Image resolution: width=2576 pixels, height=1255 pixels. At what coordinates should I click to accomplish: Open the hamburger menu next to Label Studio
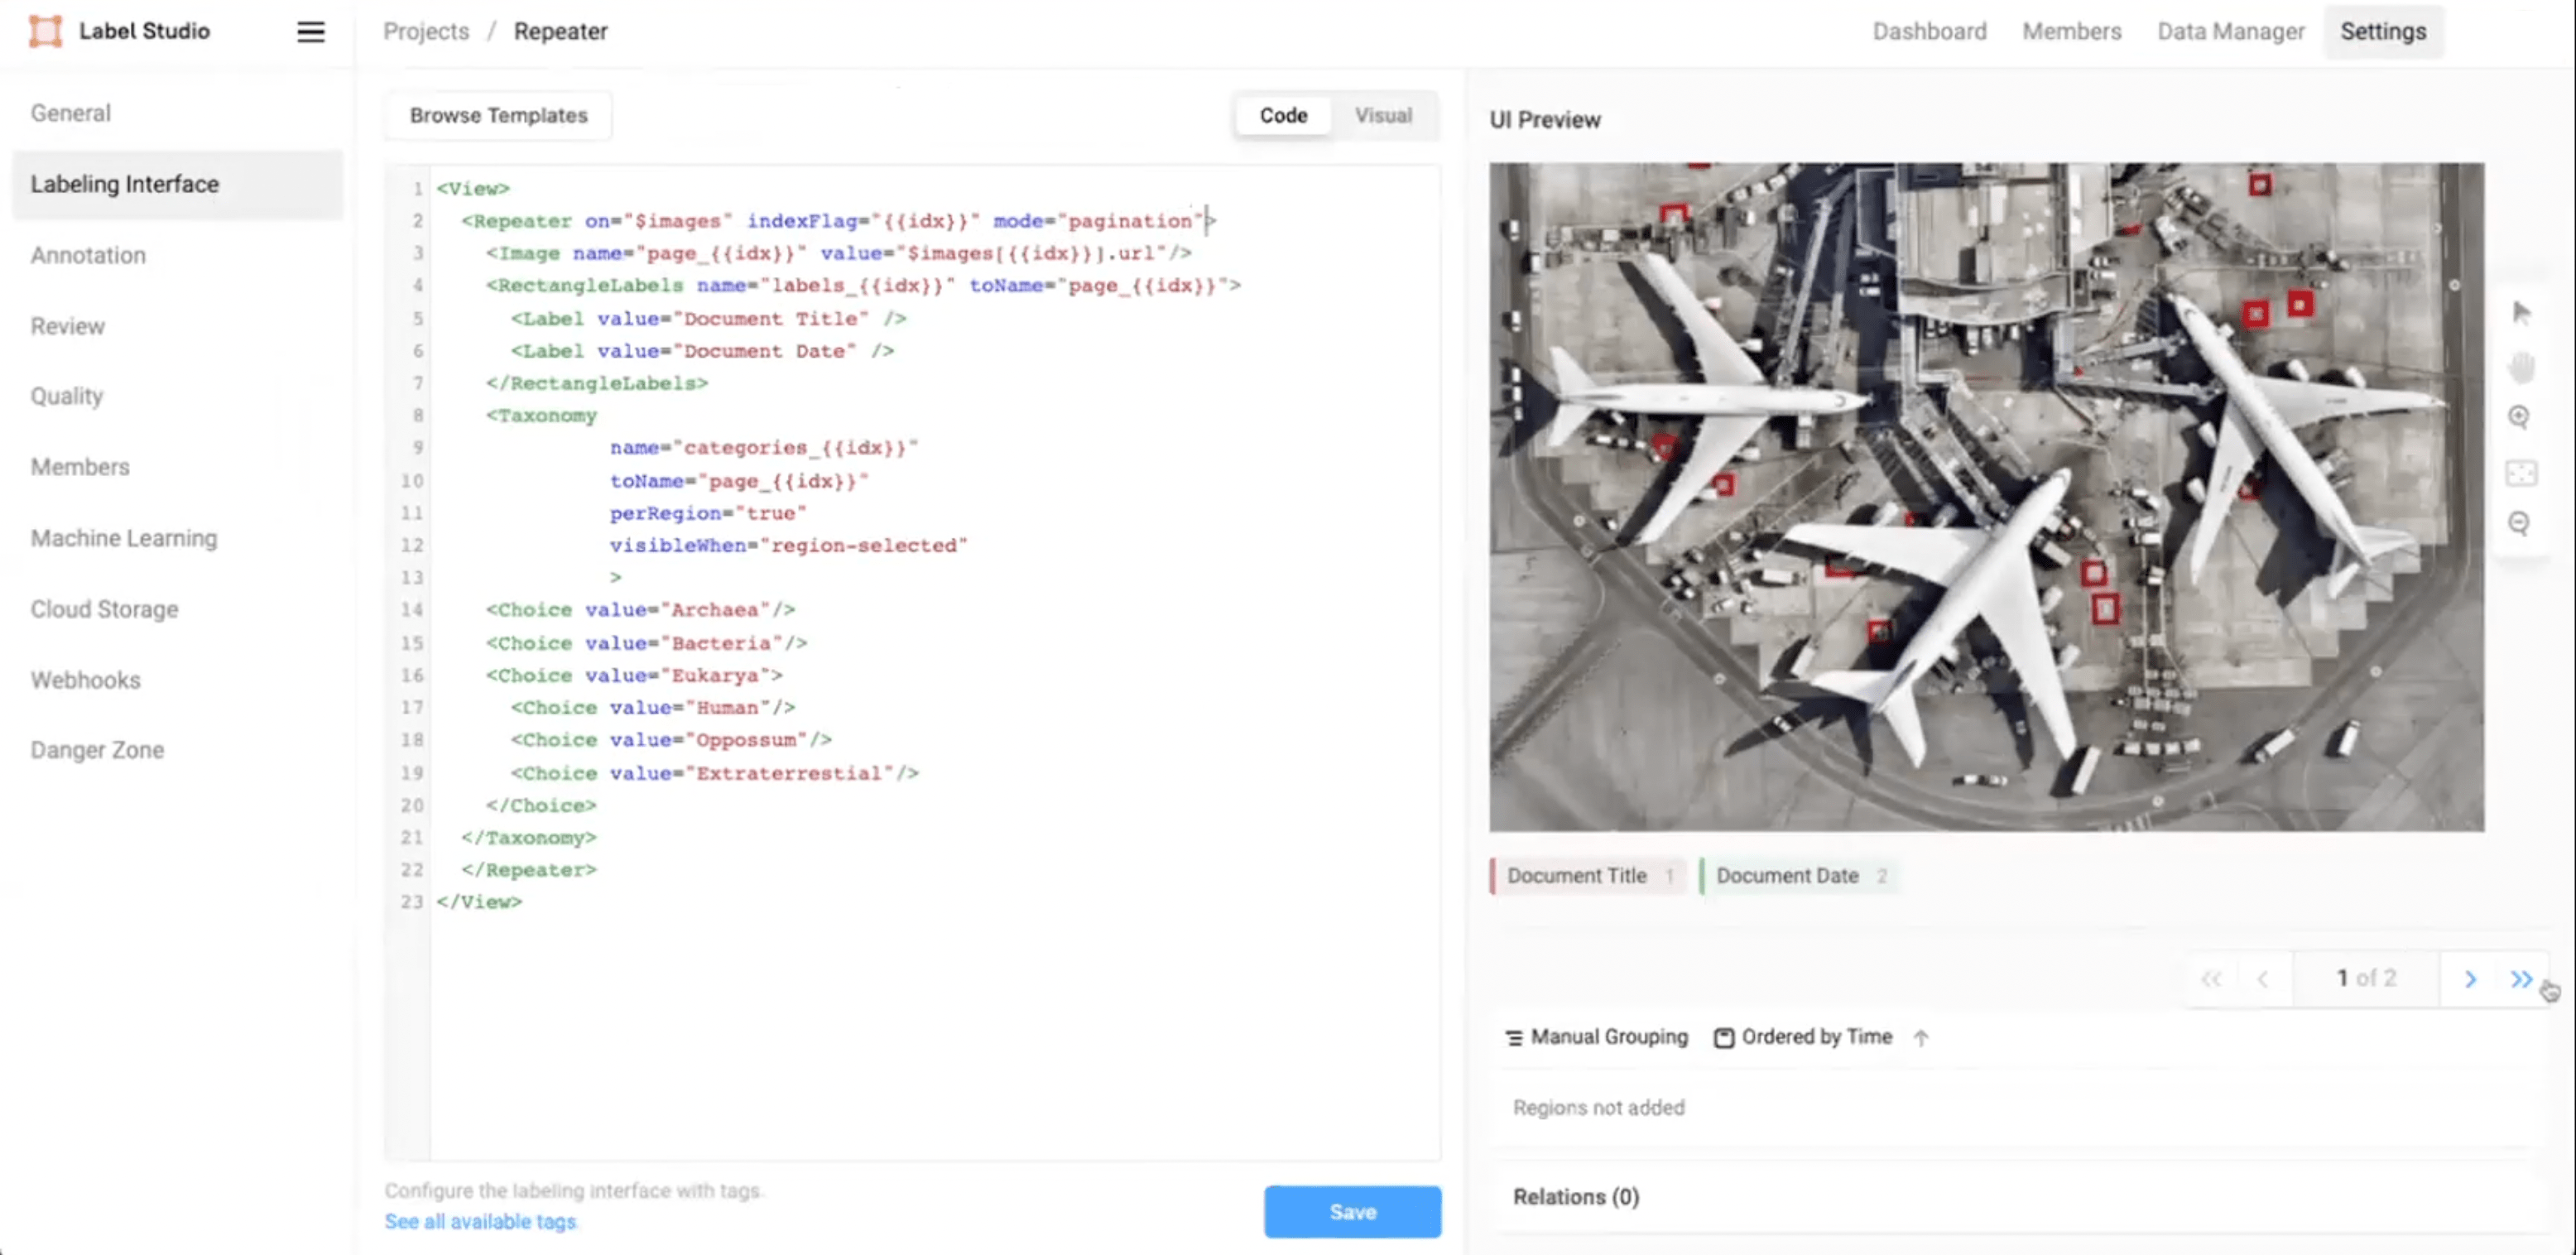pyautogui.click(x=310, y=32)
